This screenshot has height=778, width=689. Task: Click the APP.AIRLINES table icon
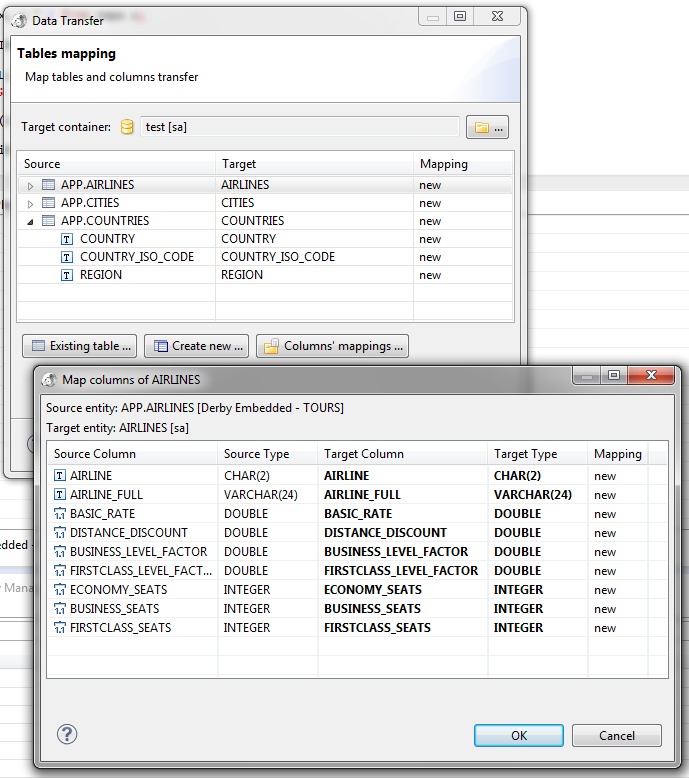pos(48,185)
